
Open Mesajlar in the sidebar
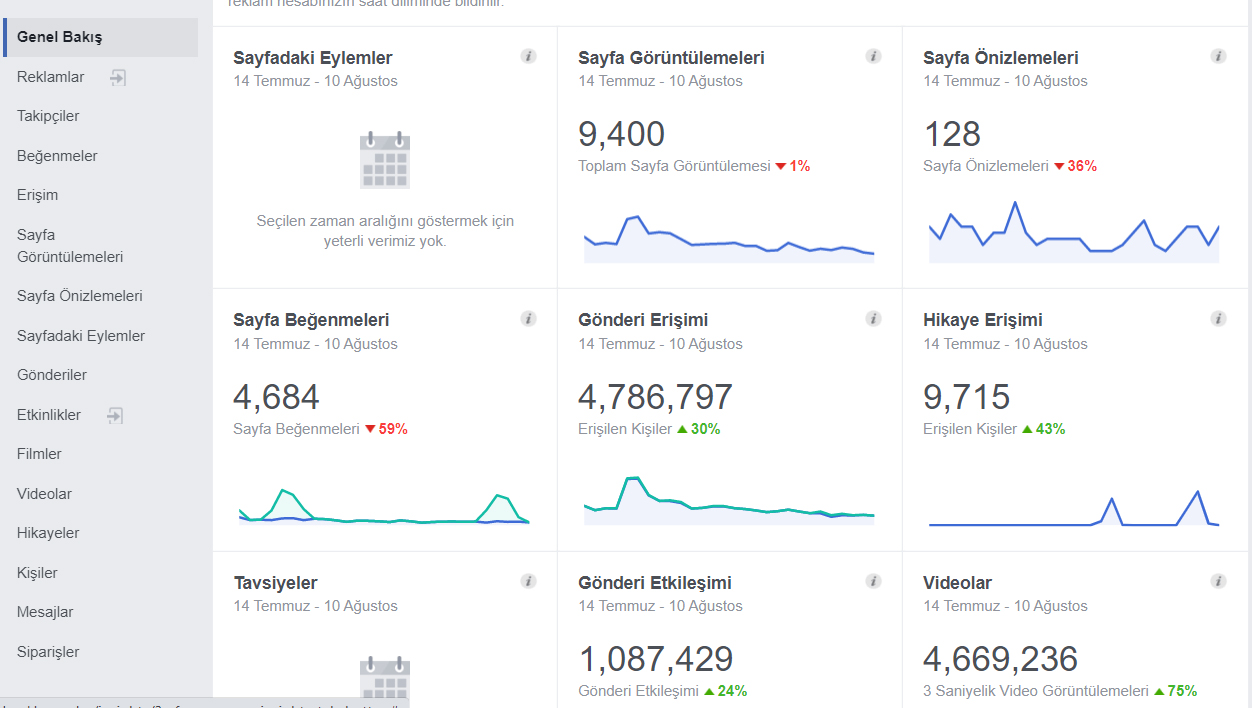tap(45, 612)
